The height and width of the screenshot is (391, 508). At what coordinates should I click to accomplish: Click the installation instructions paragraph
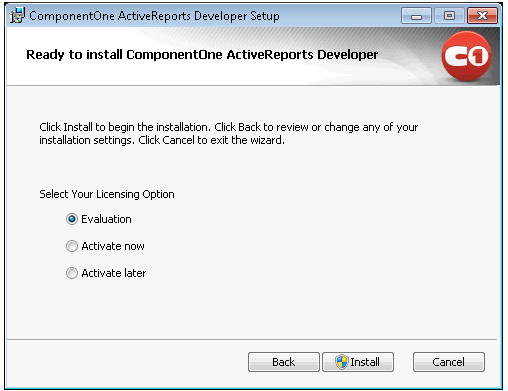[x=229, y=133]
